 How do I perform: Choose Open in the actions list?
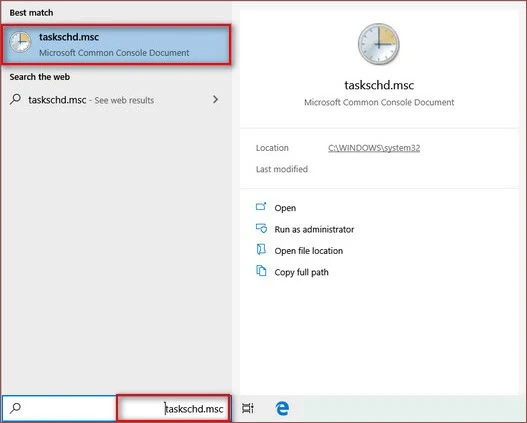285,208
